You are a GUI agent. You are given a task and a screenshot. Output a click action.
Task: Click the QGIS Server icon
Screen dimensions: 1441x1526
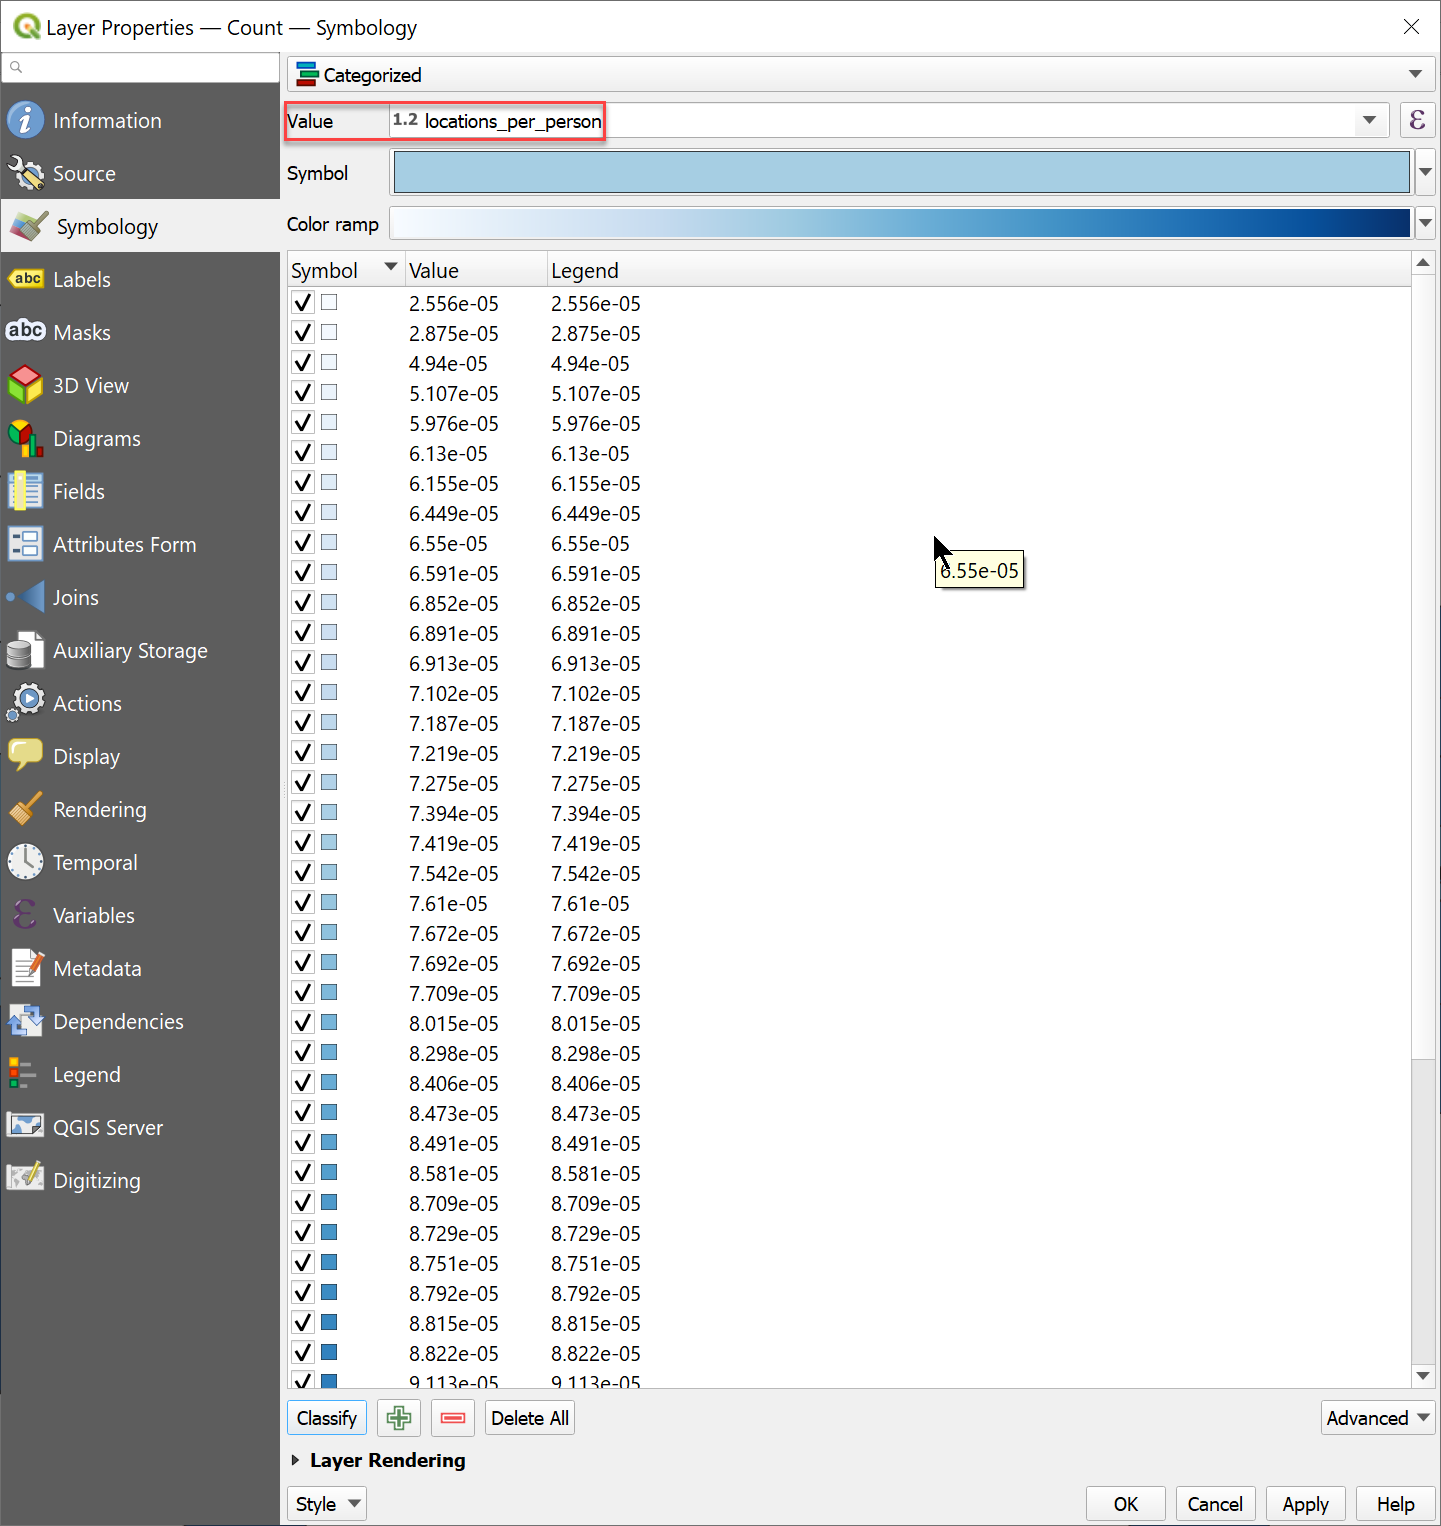coord(26,1127)
